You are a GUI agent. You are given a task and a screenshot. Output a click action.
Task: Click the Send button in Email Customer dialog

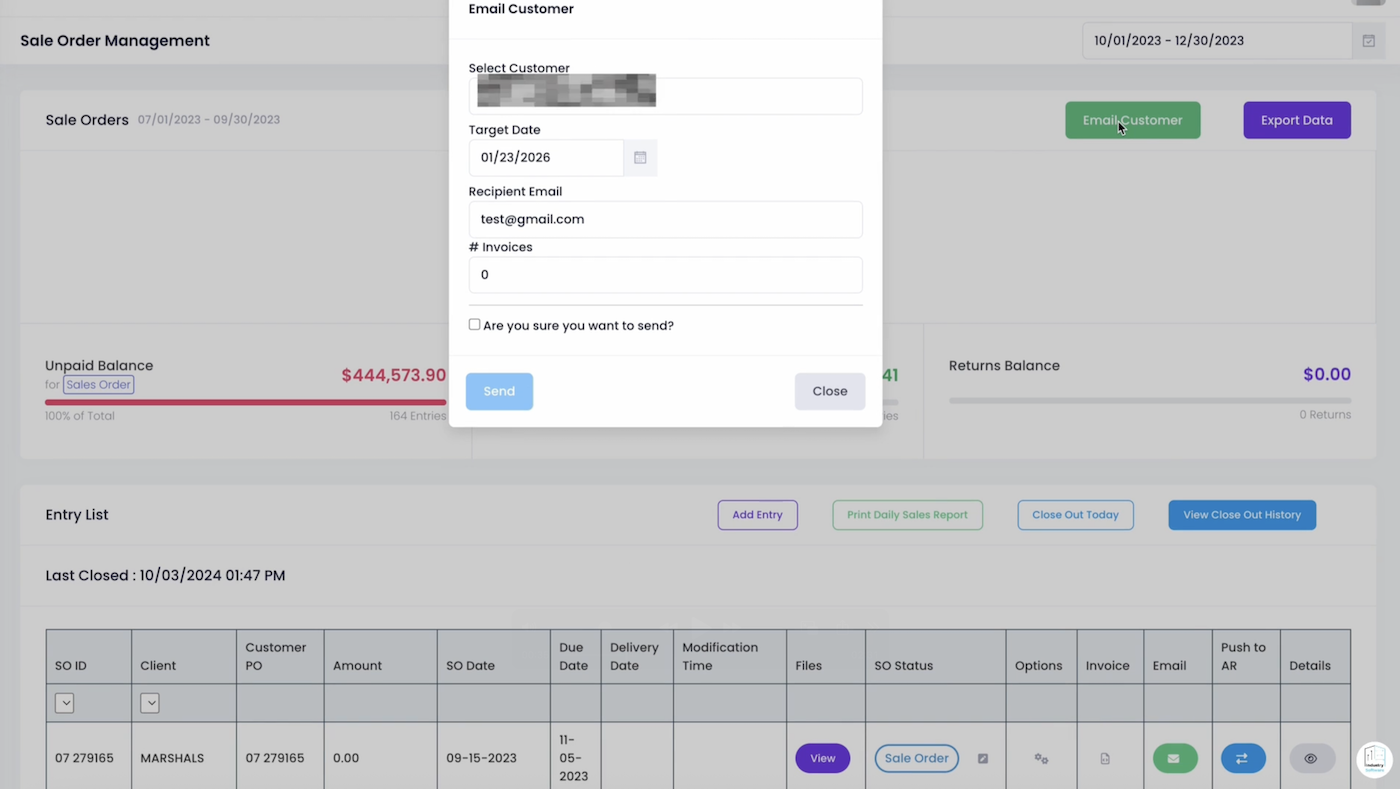[x=499, y=391]
